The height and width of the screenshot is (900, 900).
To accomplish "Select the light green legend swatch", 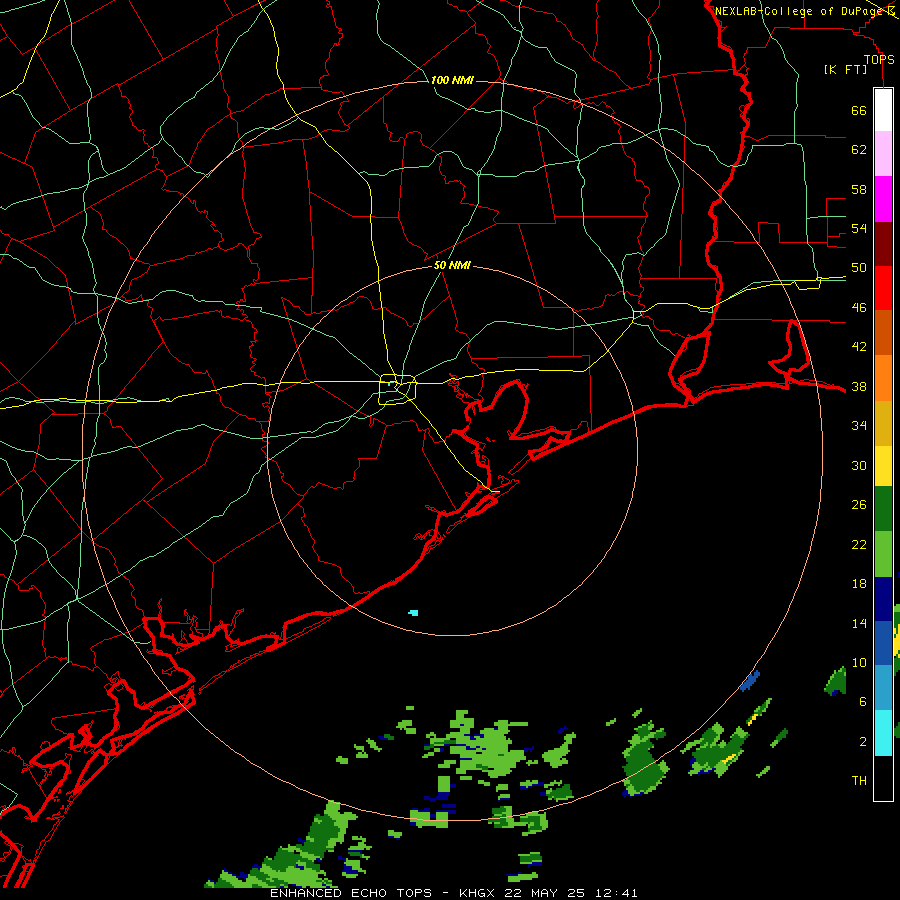I will click(883, 554).
